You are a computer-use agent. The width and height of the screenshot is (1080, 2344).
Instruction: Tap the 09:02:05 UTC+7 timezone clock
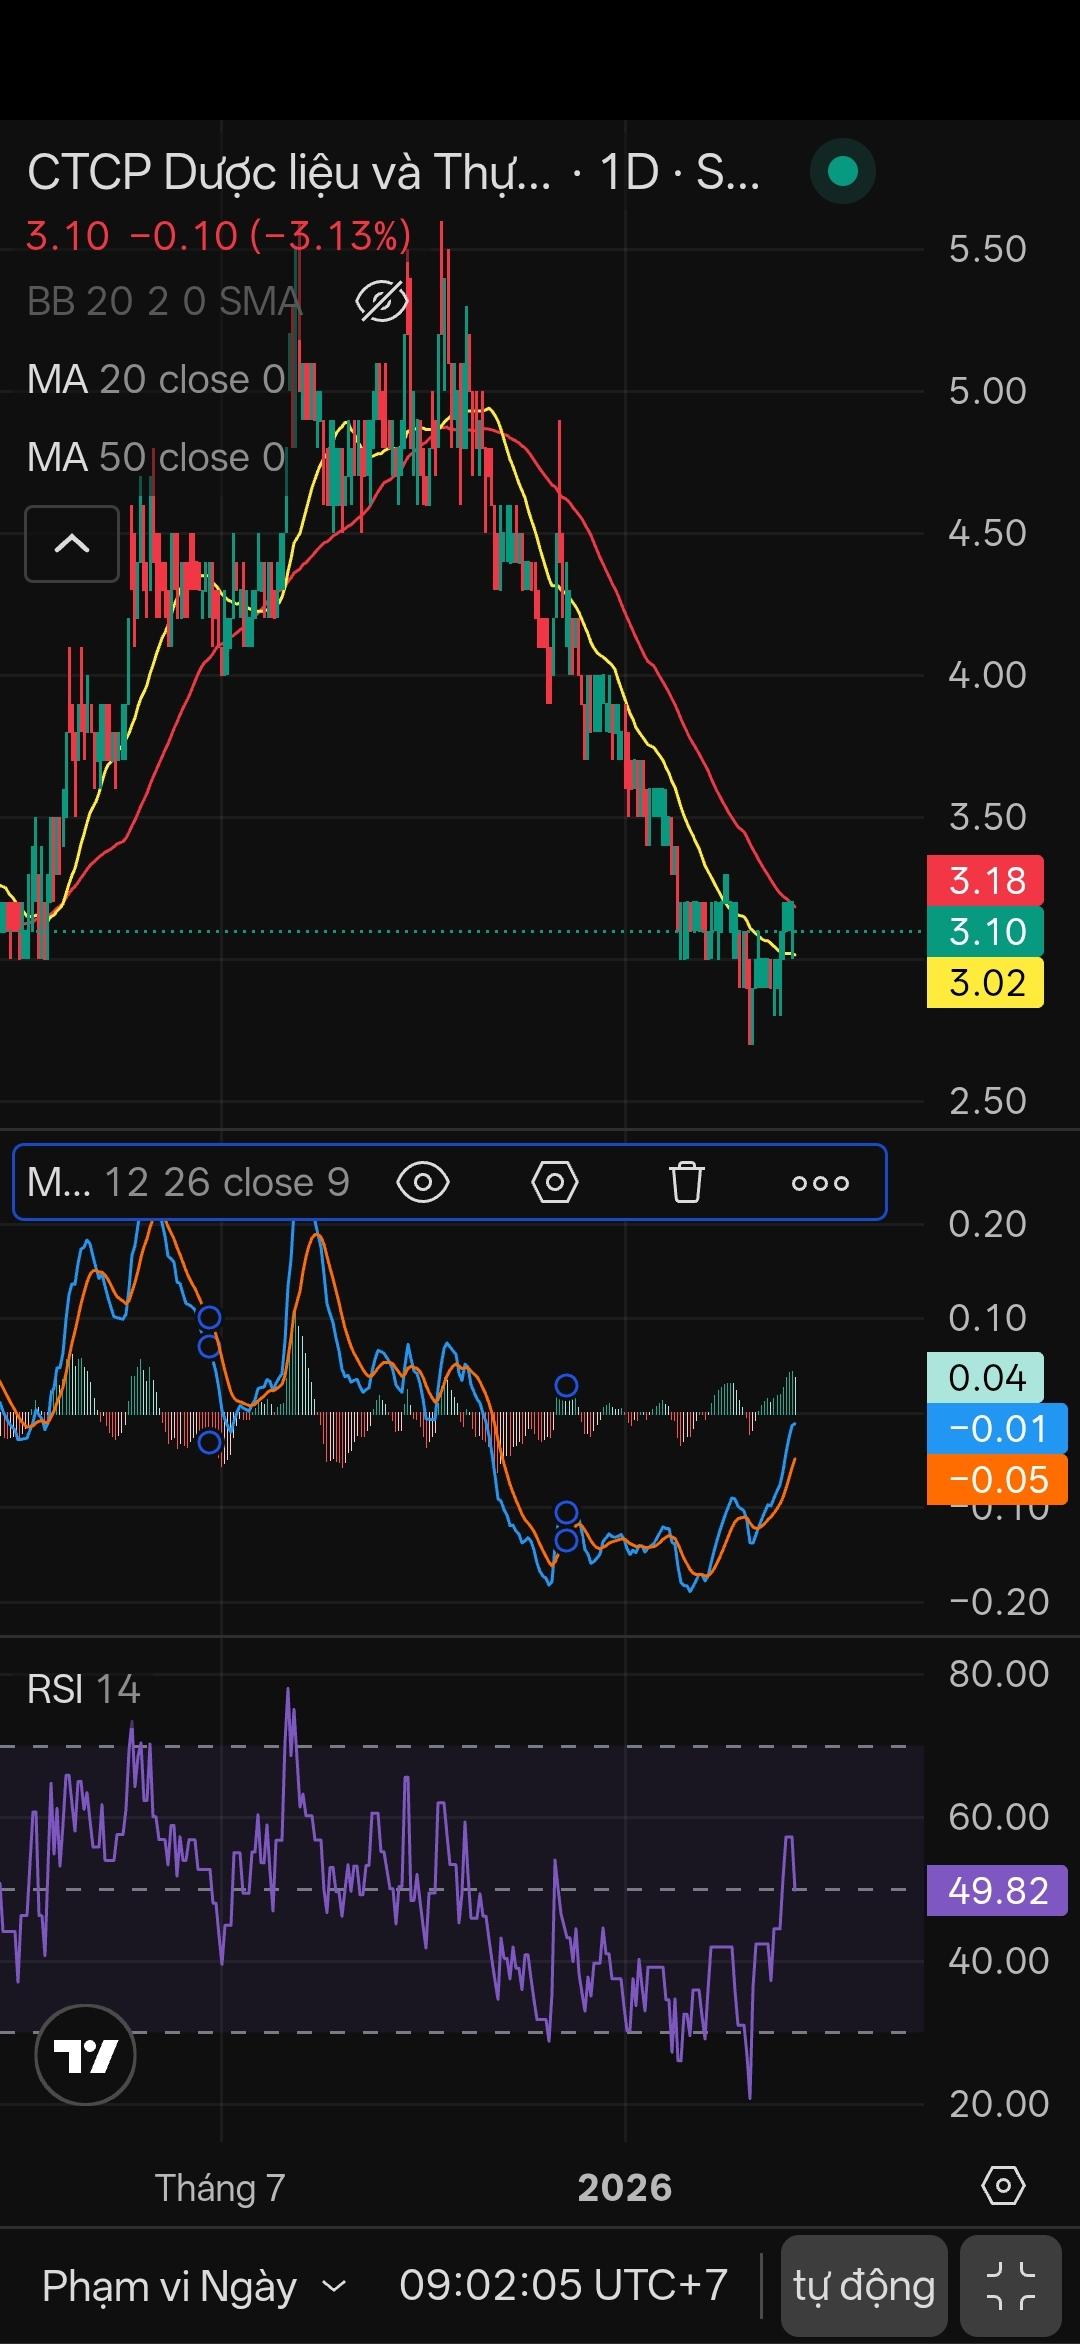tap(563, 2286)
